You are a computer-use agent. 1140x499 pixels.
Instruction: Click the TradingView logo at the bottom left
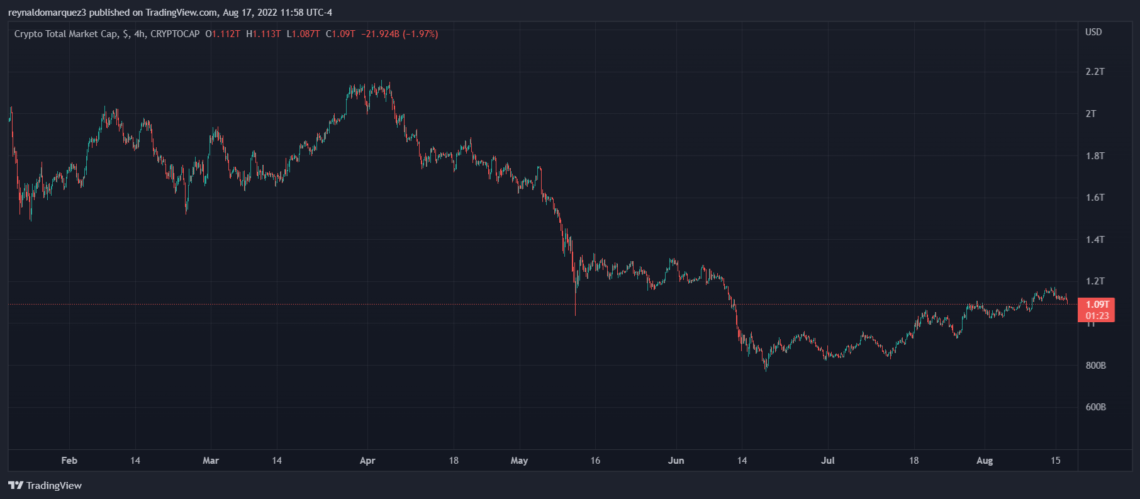tap(45, 485)
